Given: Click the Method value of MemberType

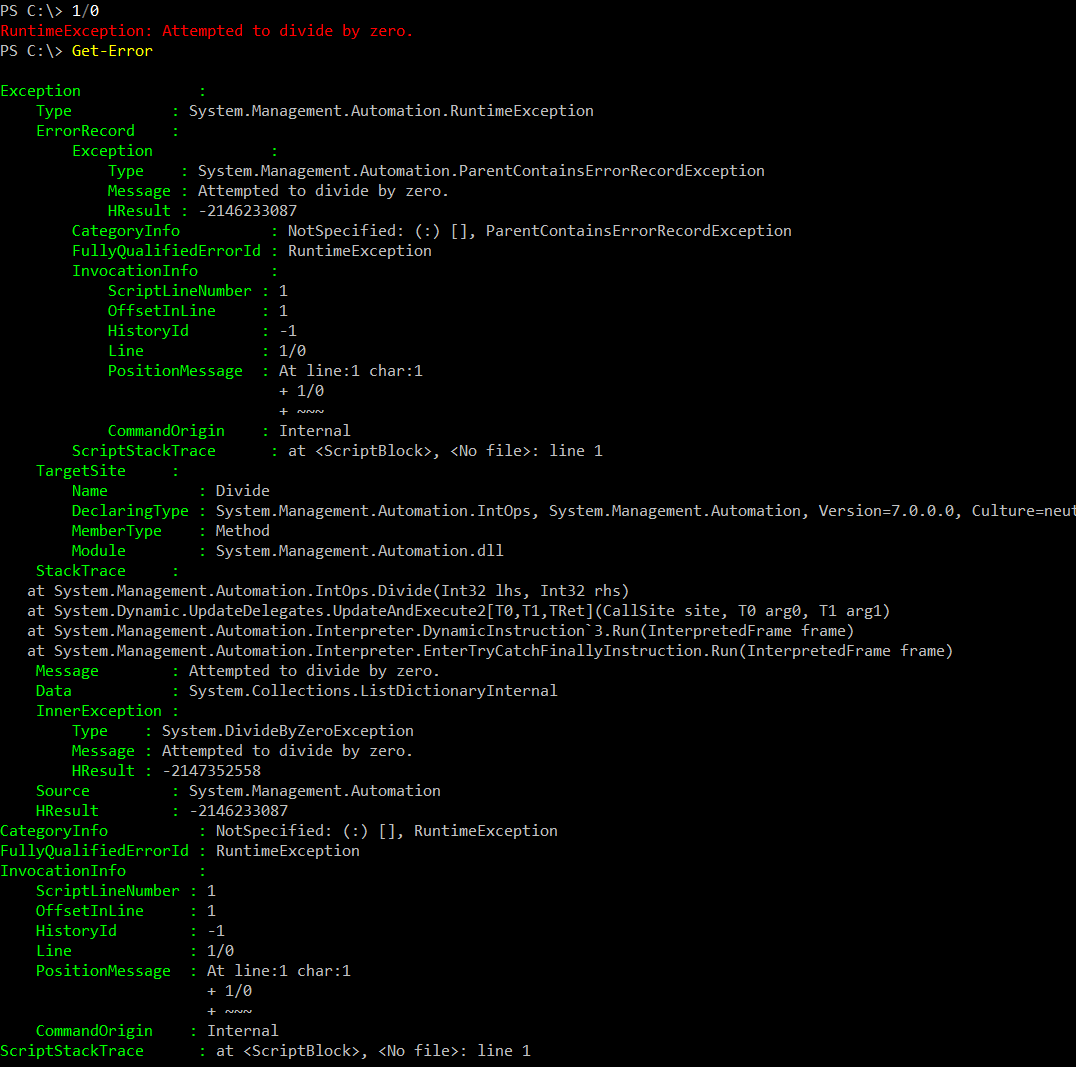Looking at the screenshot, I should [243, 530].
